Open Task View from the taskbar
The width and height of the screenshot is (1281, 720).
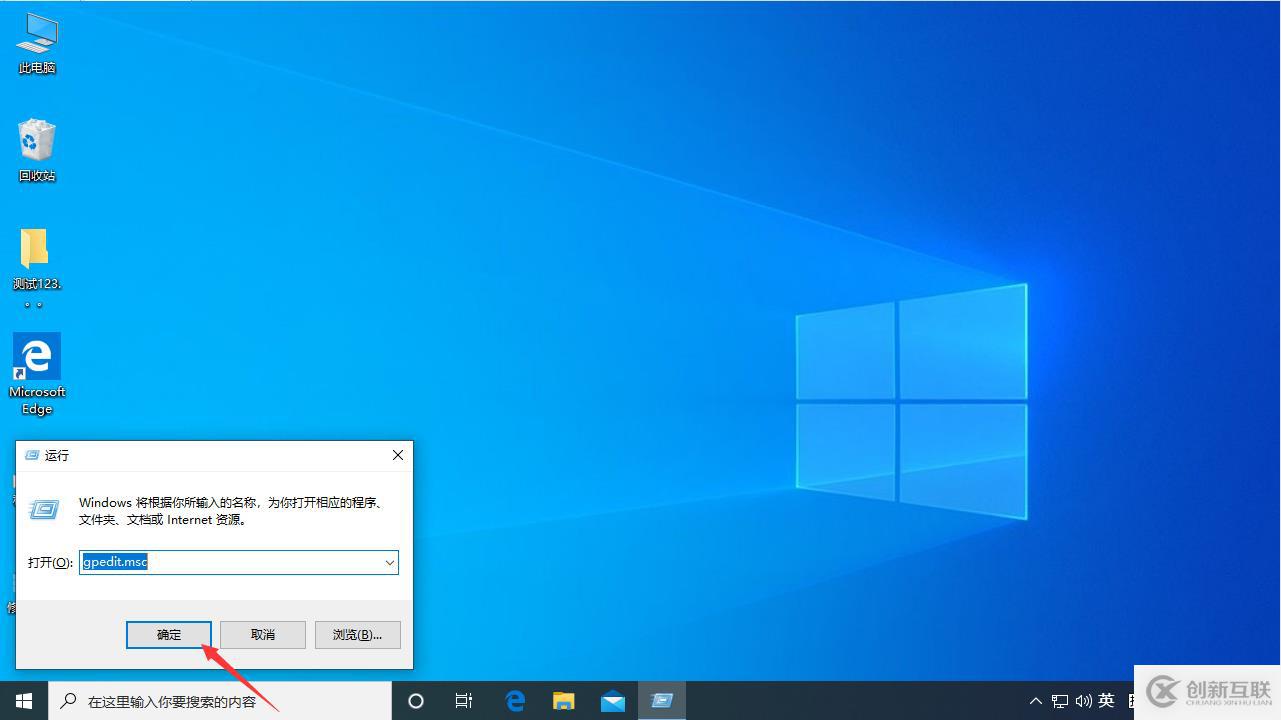[x=464, y=701]
